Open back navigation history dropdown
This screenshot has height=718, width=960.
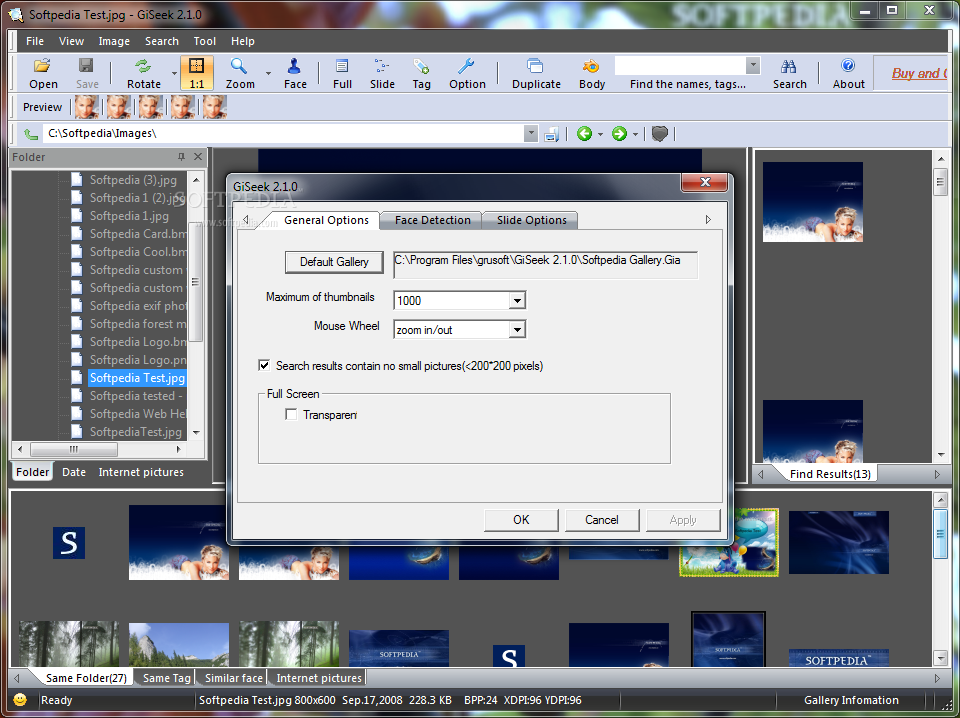[x=600, y=134]
